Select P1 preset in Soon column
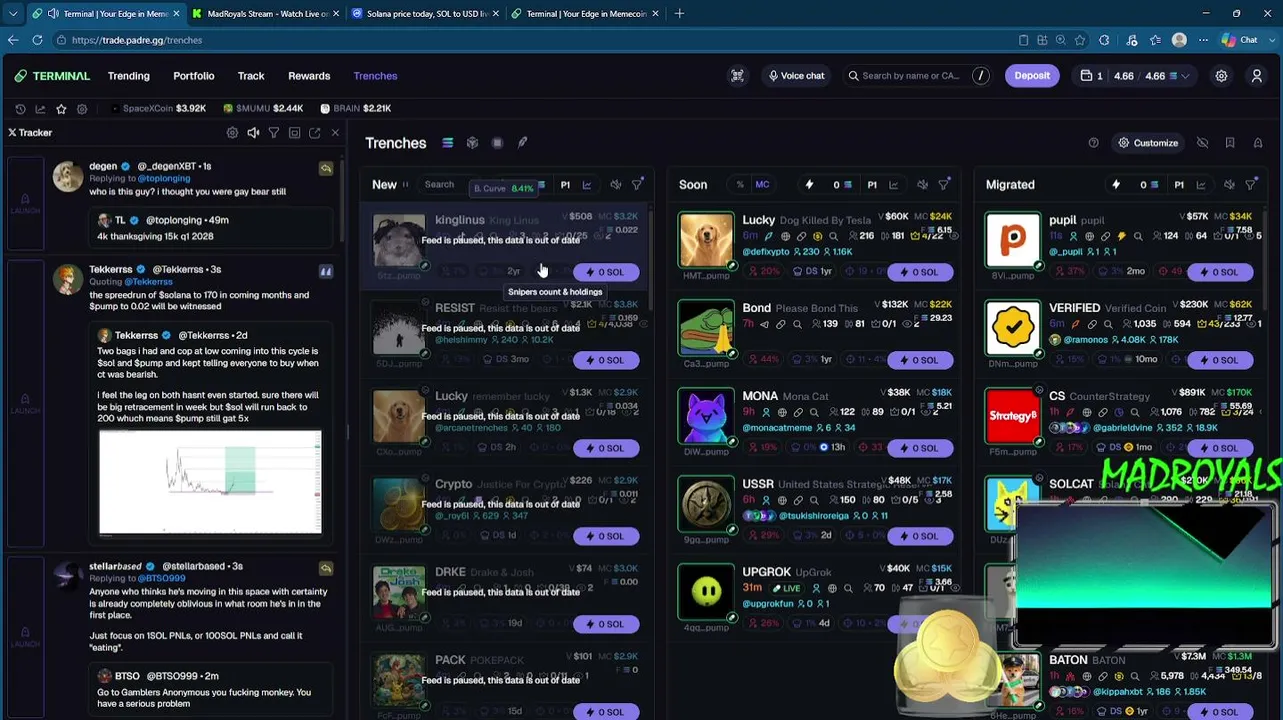The image size is (1283, 720). (x=872, y=185)
